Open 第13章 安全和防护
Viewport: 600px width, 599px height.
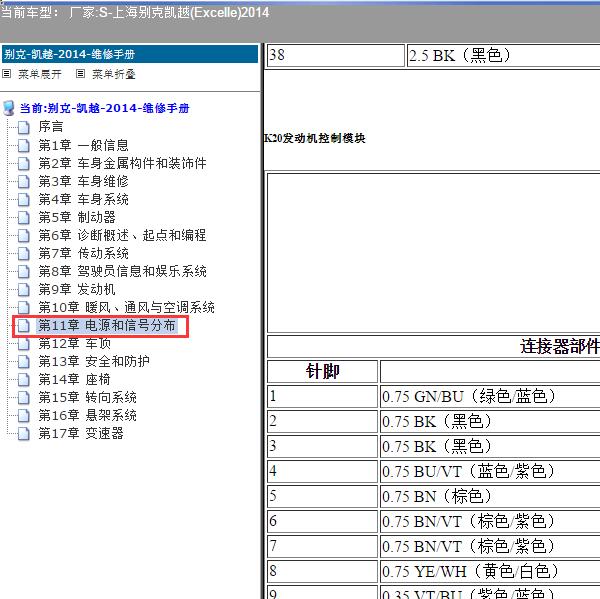[x=94, y=362]
